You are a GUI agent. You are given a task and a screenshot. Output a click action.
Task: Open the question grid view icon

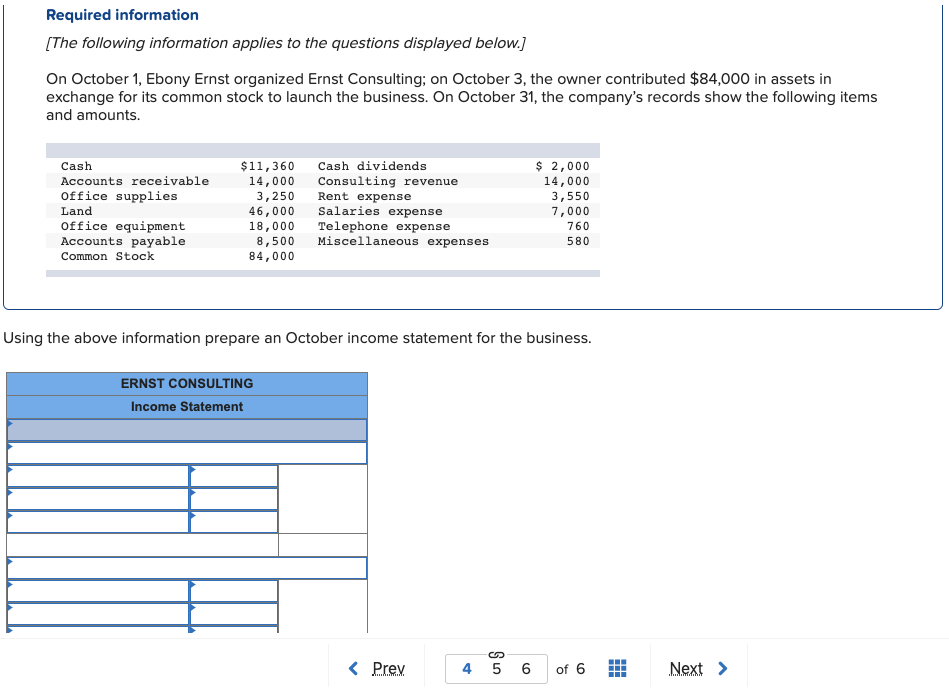[617, 668]
